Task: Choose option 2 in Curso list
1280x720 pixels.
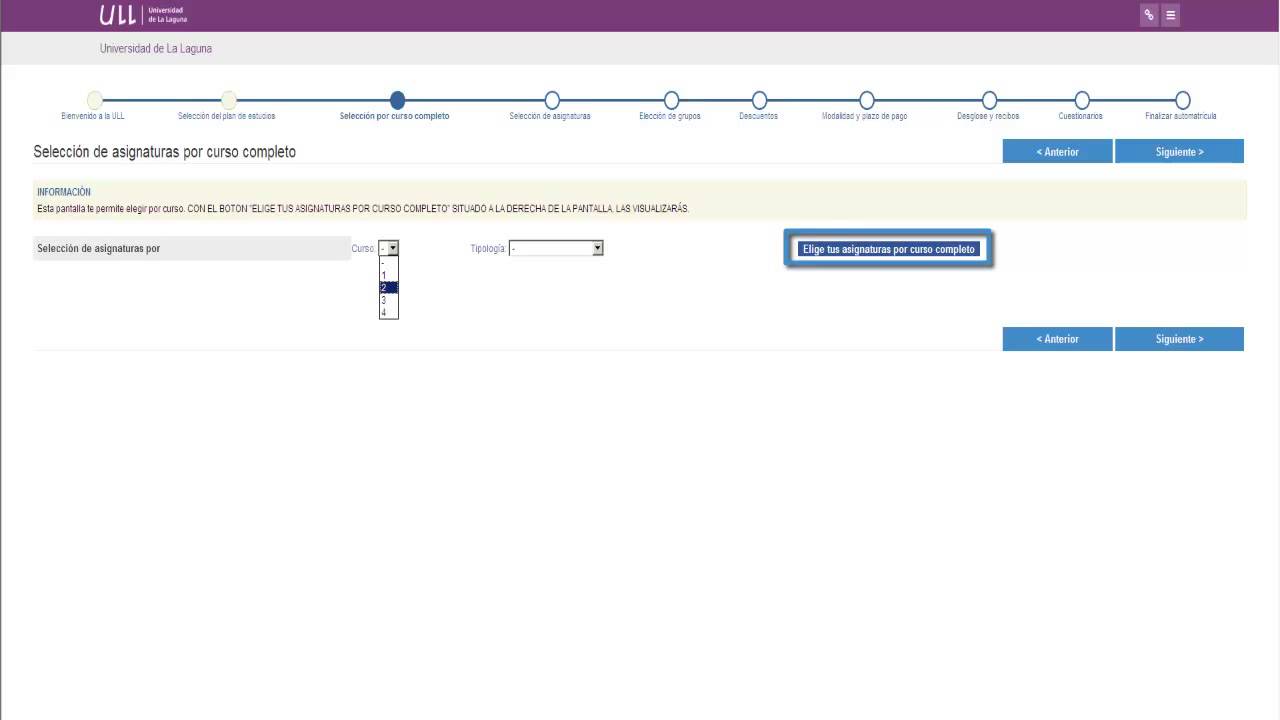Action: point(389,287)
